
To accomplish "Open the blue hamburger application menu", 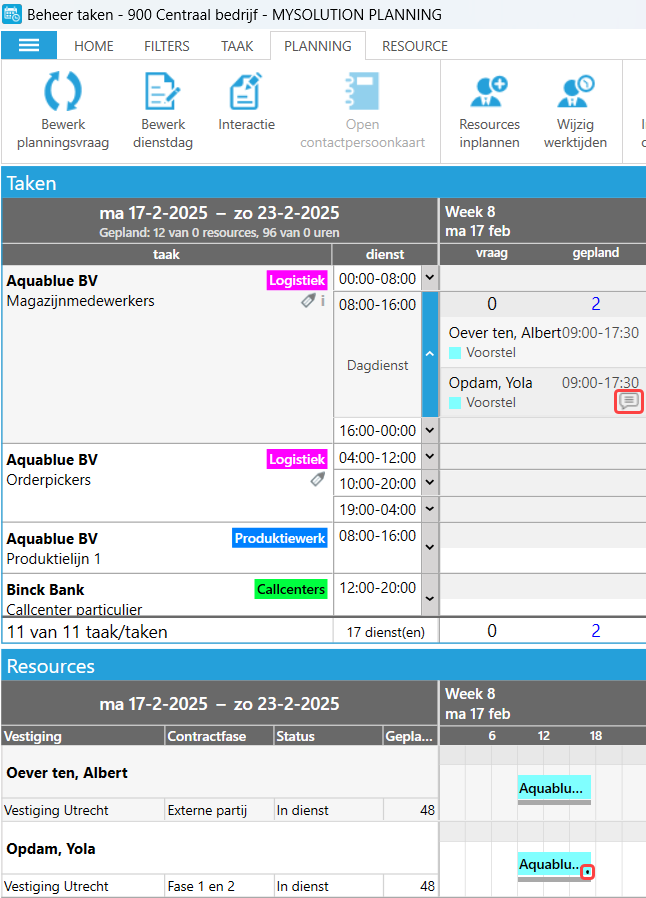I will click(x=29, y=46).
